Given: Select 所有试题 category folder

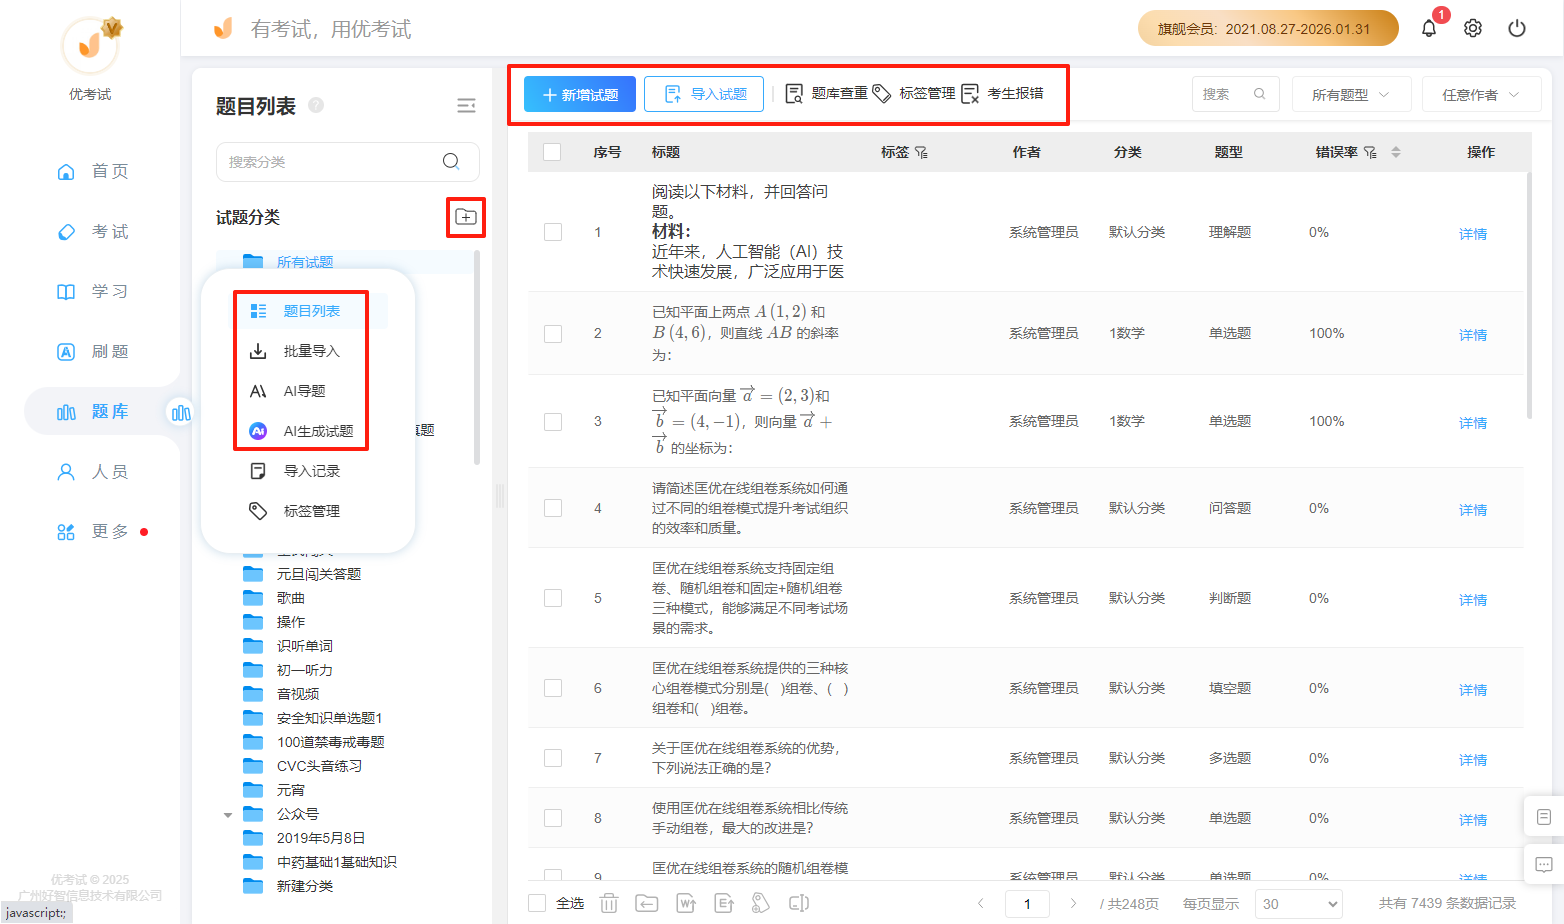Looking at the screenshot, I should pos(305,262).
